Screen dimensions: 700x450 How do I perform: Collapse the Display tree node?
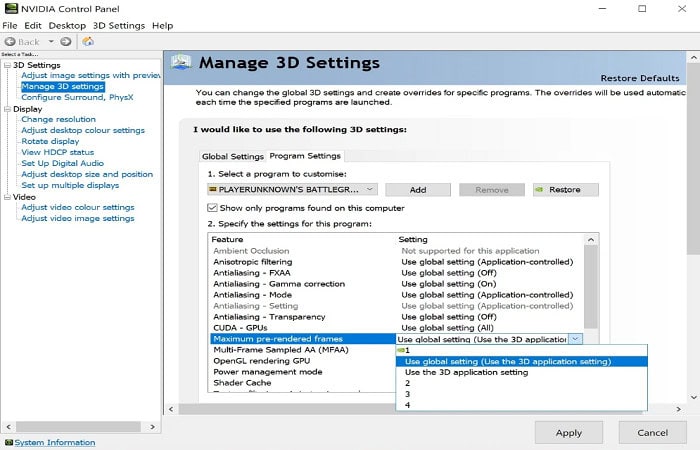(x=7, y=109)
